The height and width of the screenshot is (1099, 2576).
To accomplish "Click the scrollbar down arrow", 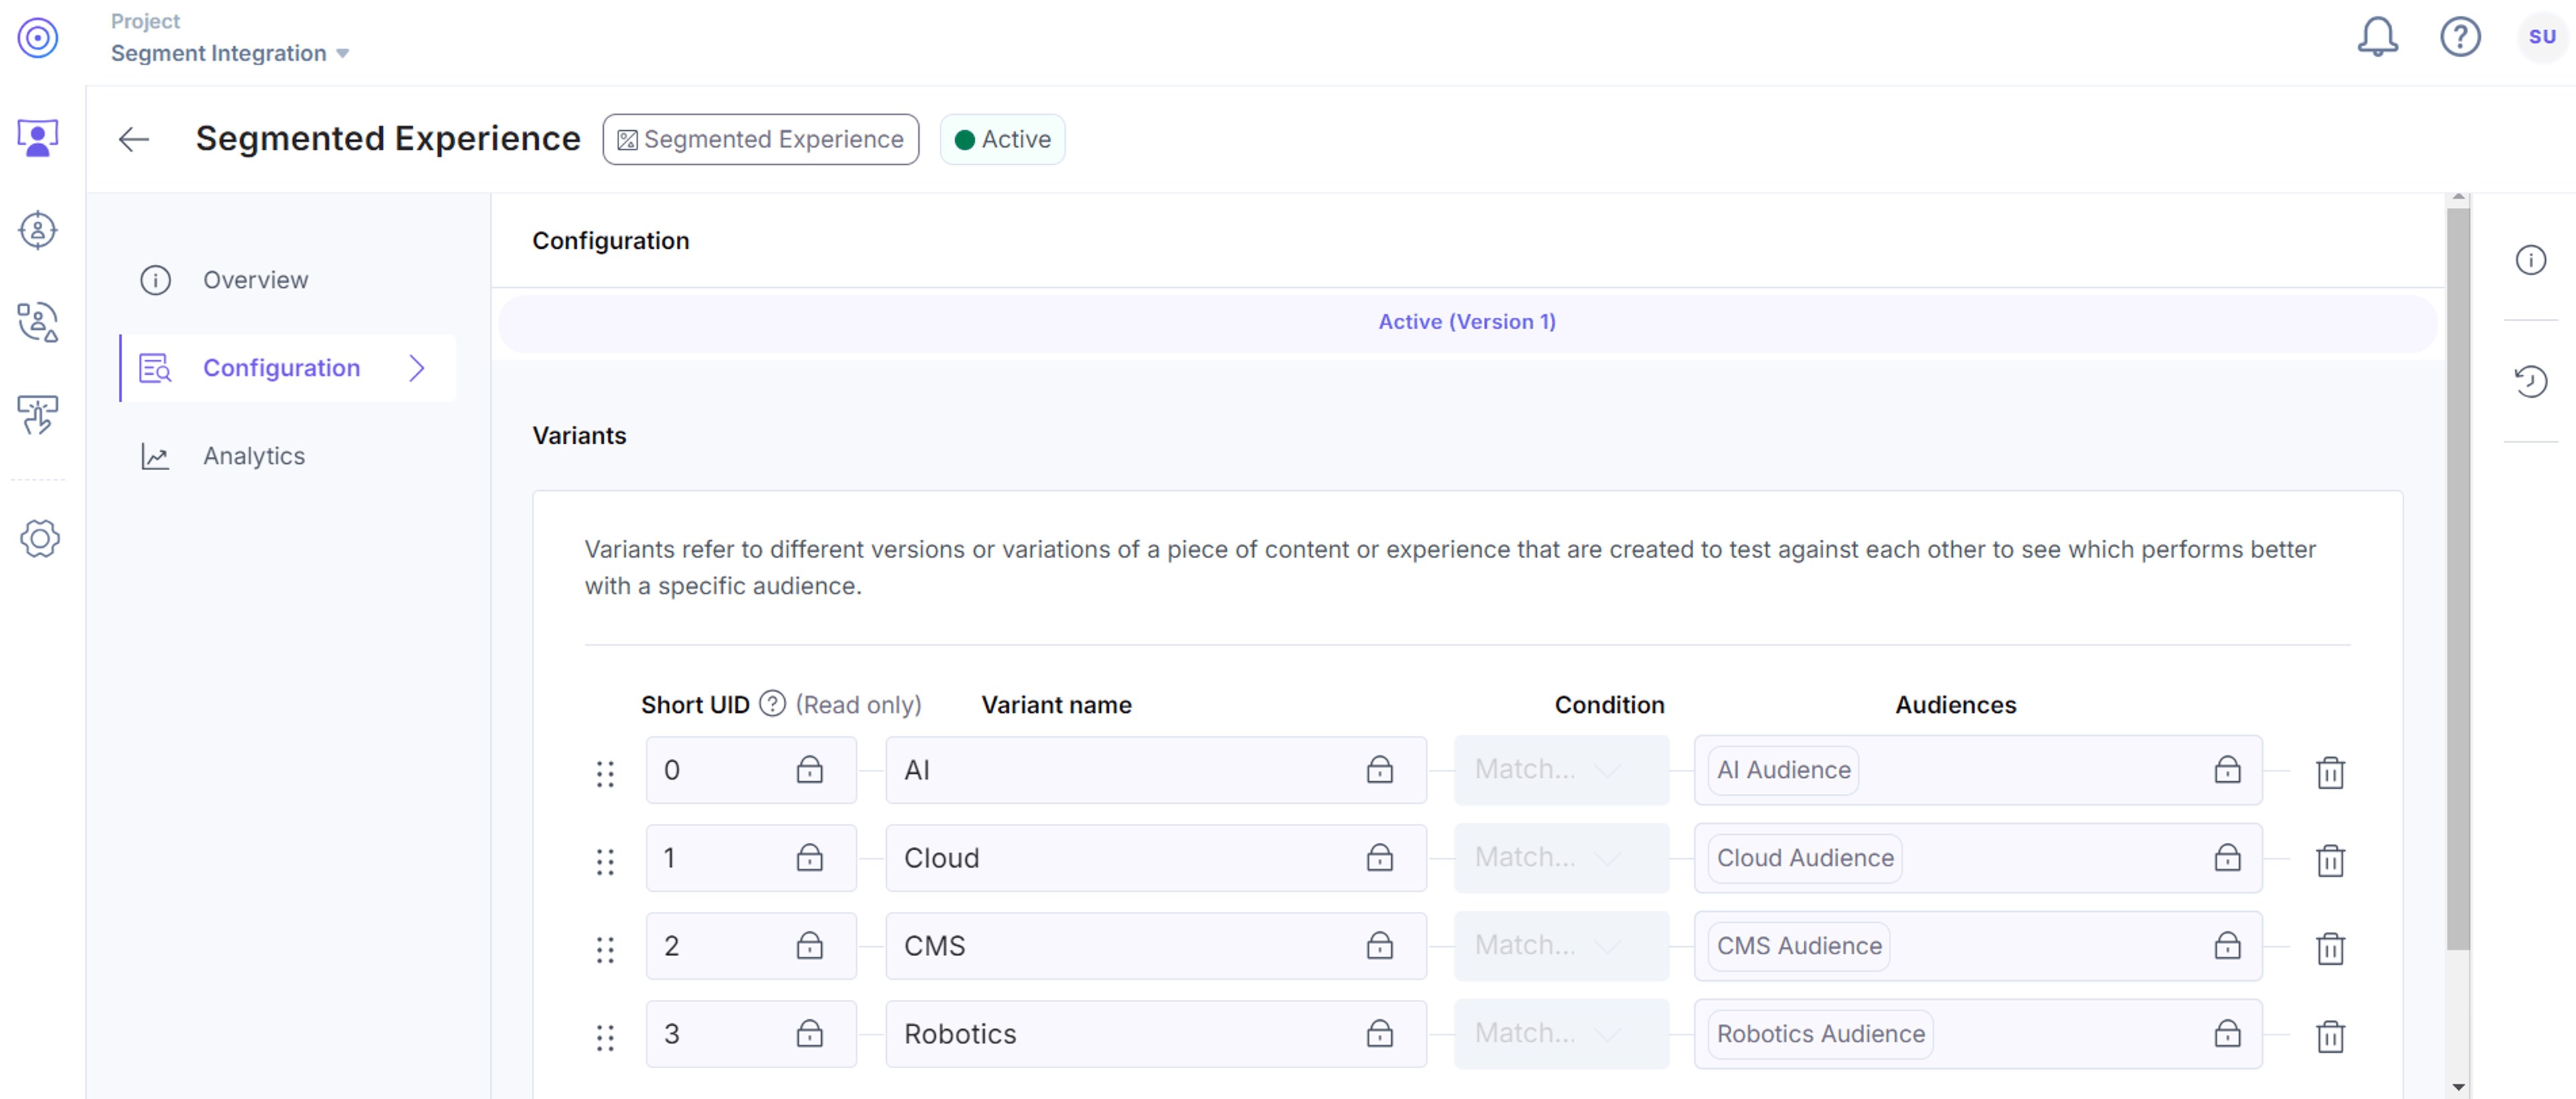I will point(2458,1087).
